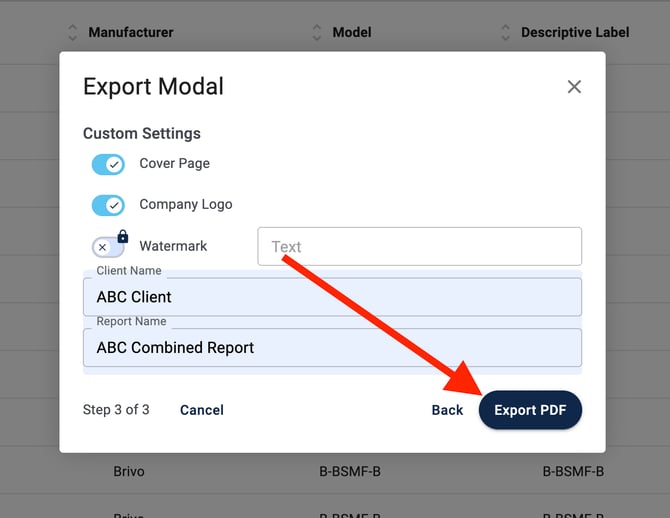Enable the Watermark toggle switch

(x=107, y=247)
